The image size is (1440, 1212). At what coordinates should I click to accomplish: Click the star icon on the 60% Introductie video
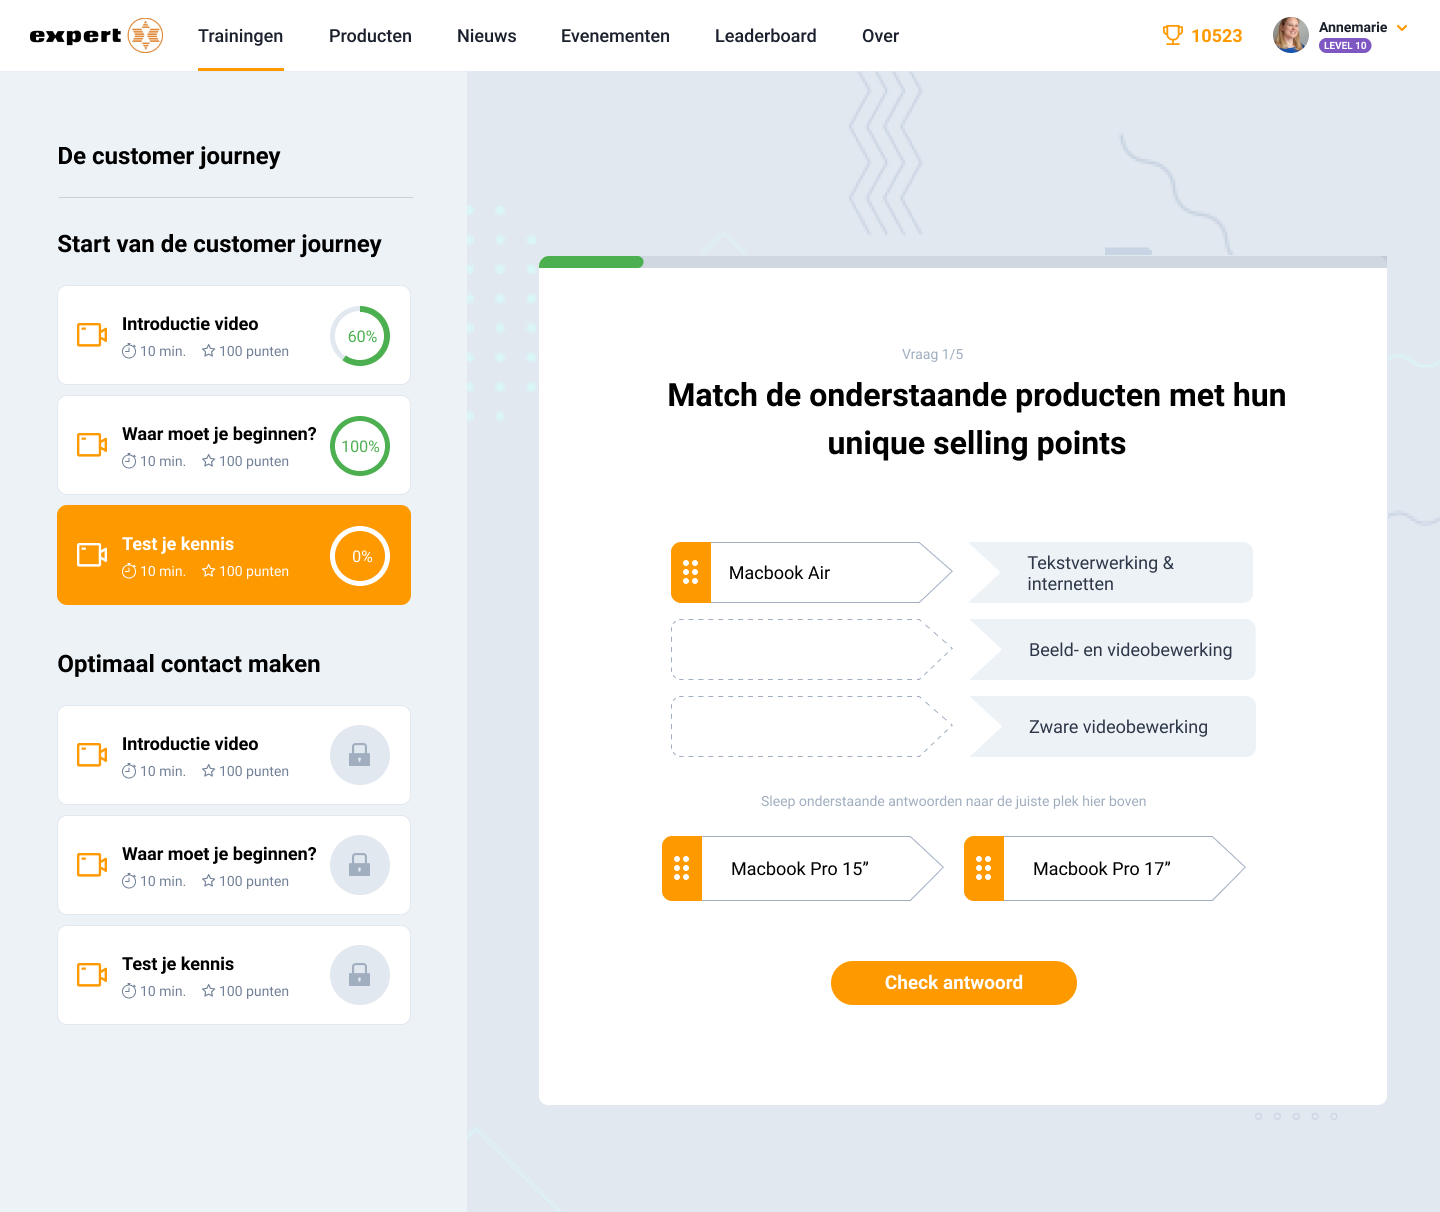[208, 351]
